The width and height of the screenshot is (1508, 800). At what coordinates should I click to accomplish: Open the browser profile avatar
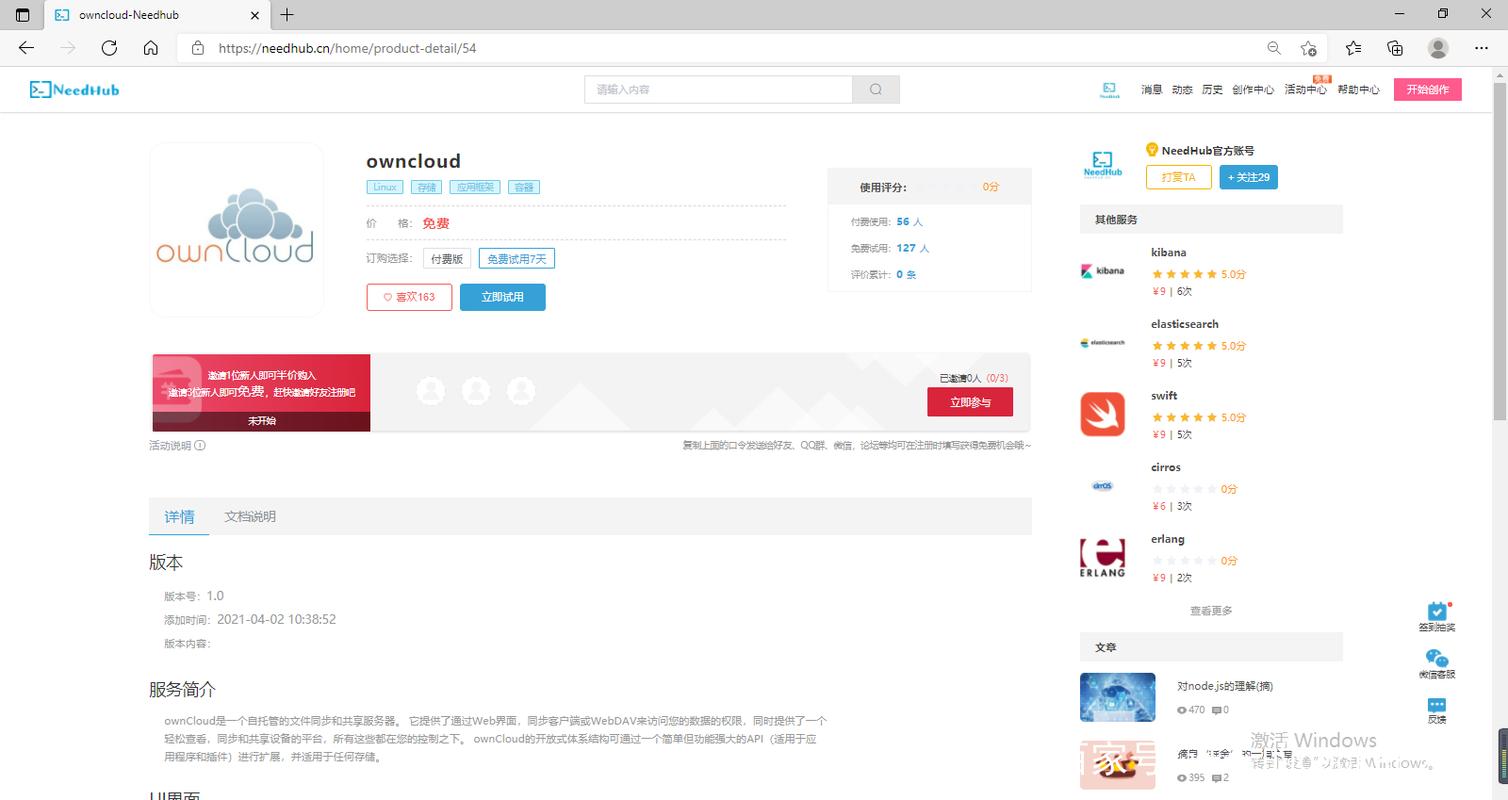coord(1438,48)
